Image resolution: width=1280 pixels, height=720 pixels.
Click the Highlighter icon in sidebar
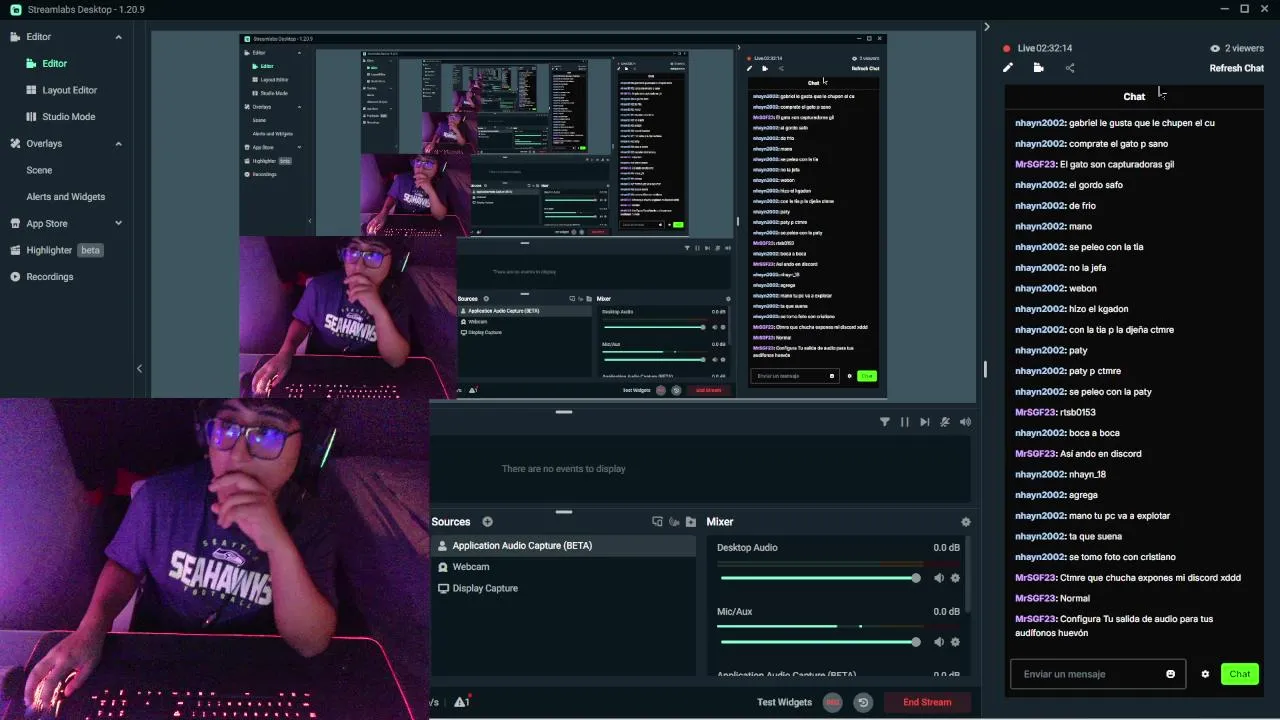point(15,250)
